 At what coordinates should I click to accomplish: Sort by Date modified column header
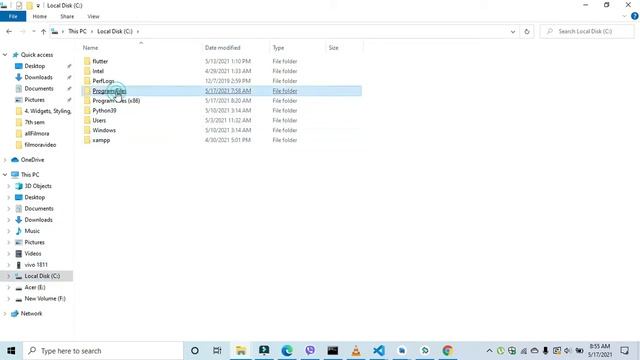coord(222,48)
